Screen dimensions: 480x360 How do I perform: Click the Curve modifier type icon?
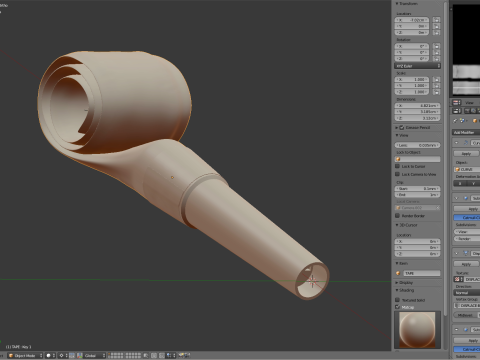click(x=466, y=143)
